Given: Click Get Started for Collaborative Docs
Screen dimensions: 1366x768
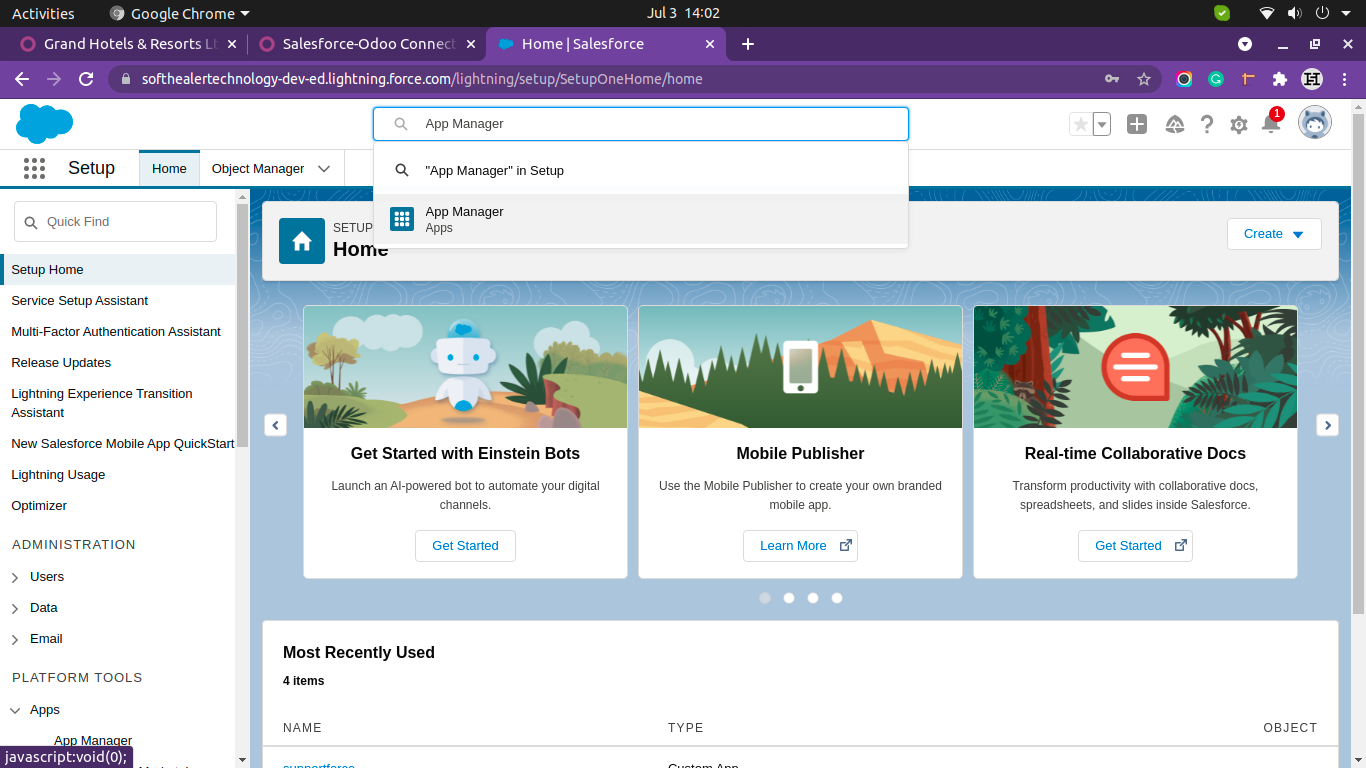Looking at the screenshot, I should coord(1135,546).
